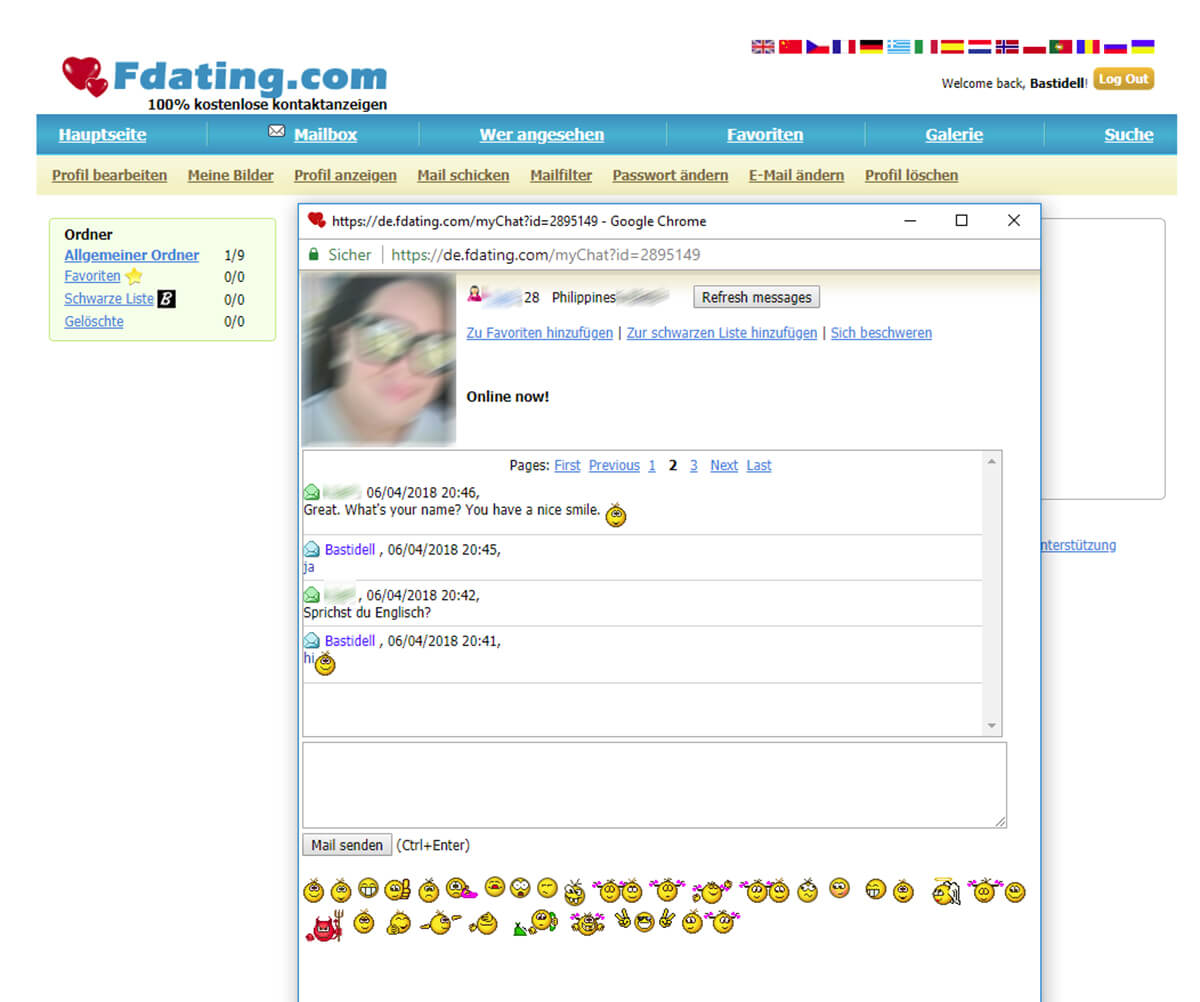
Task: Open the Mailbox tab
Action: 325,135
